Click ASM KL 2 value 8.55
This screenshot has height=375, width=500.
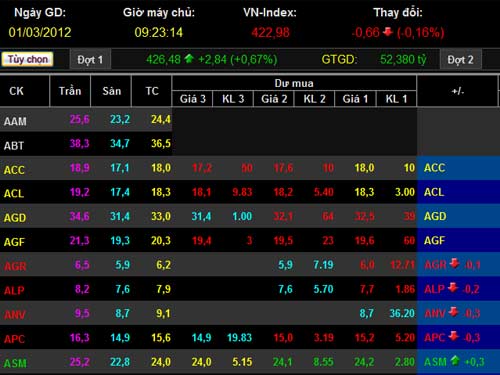coord(323,362)
